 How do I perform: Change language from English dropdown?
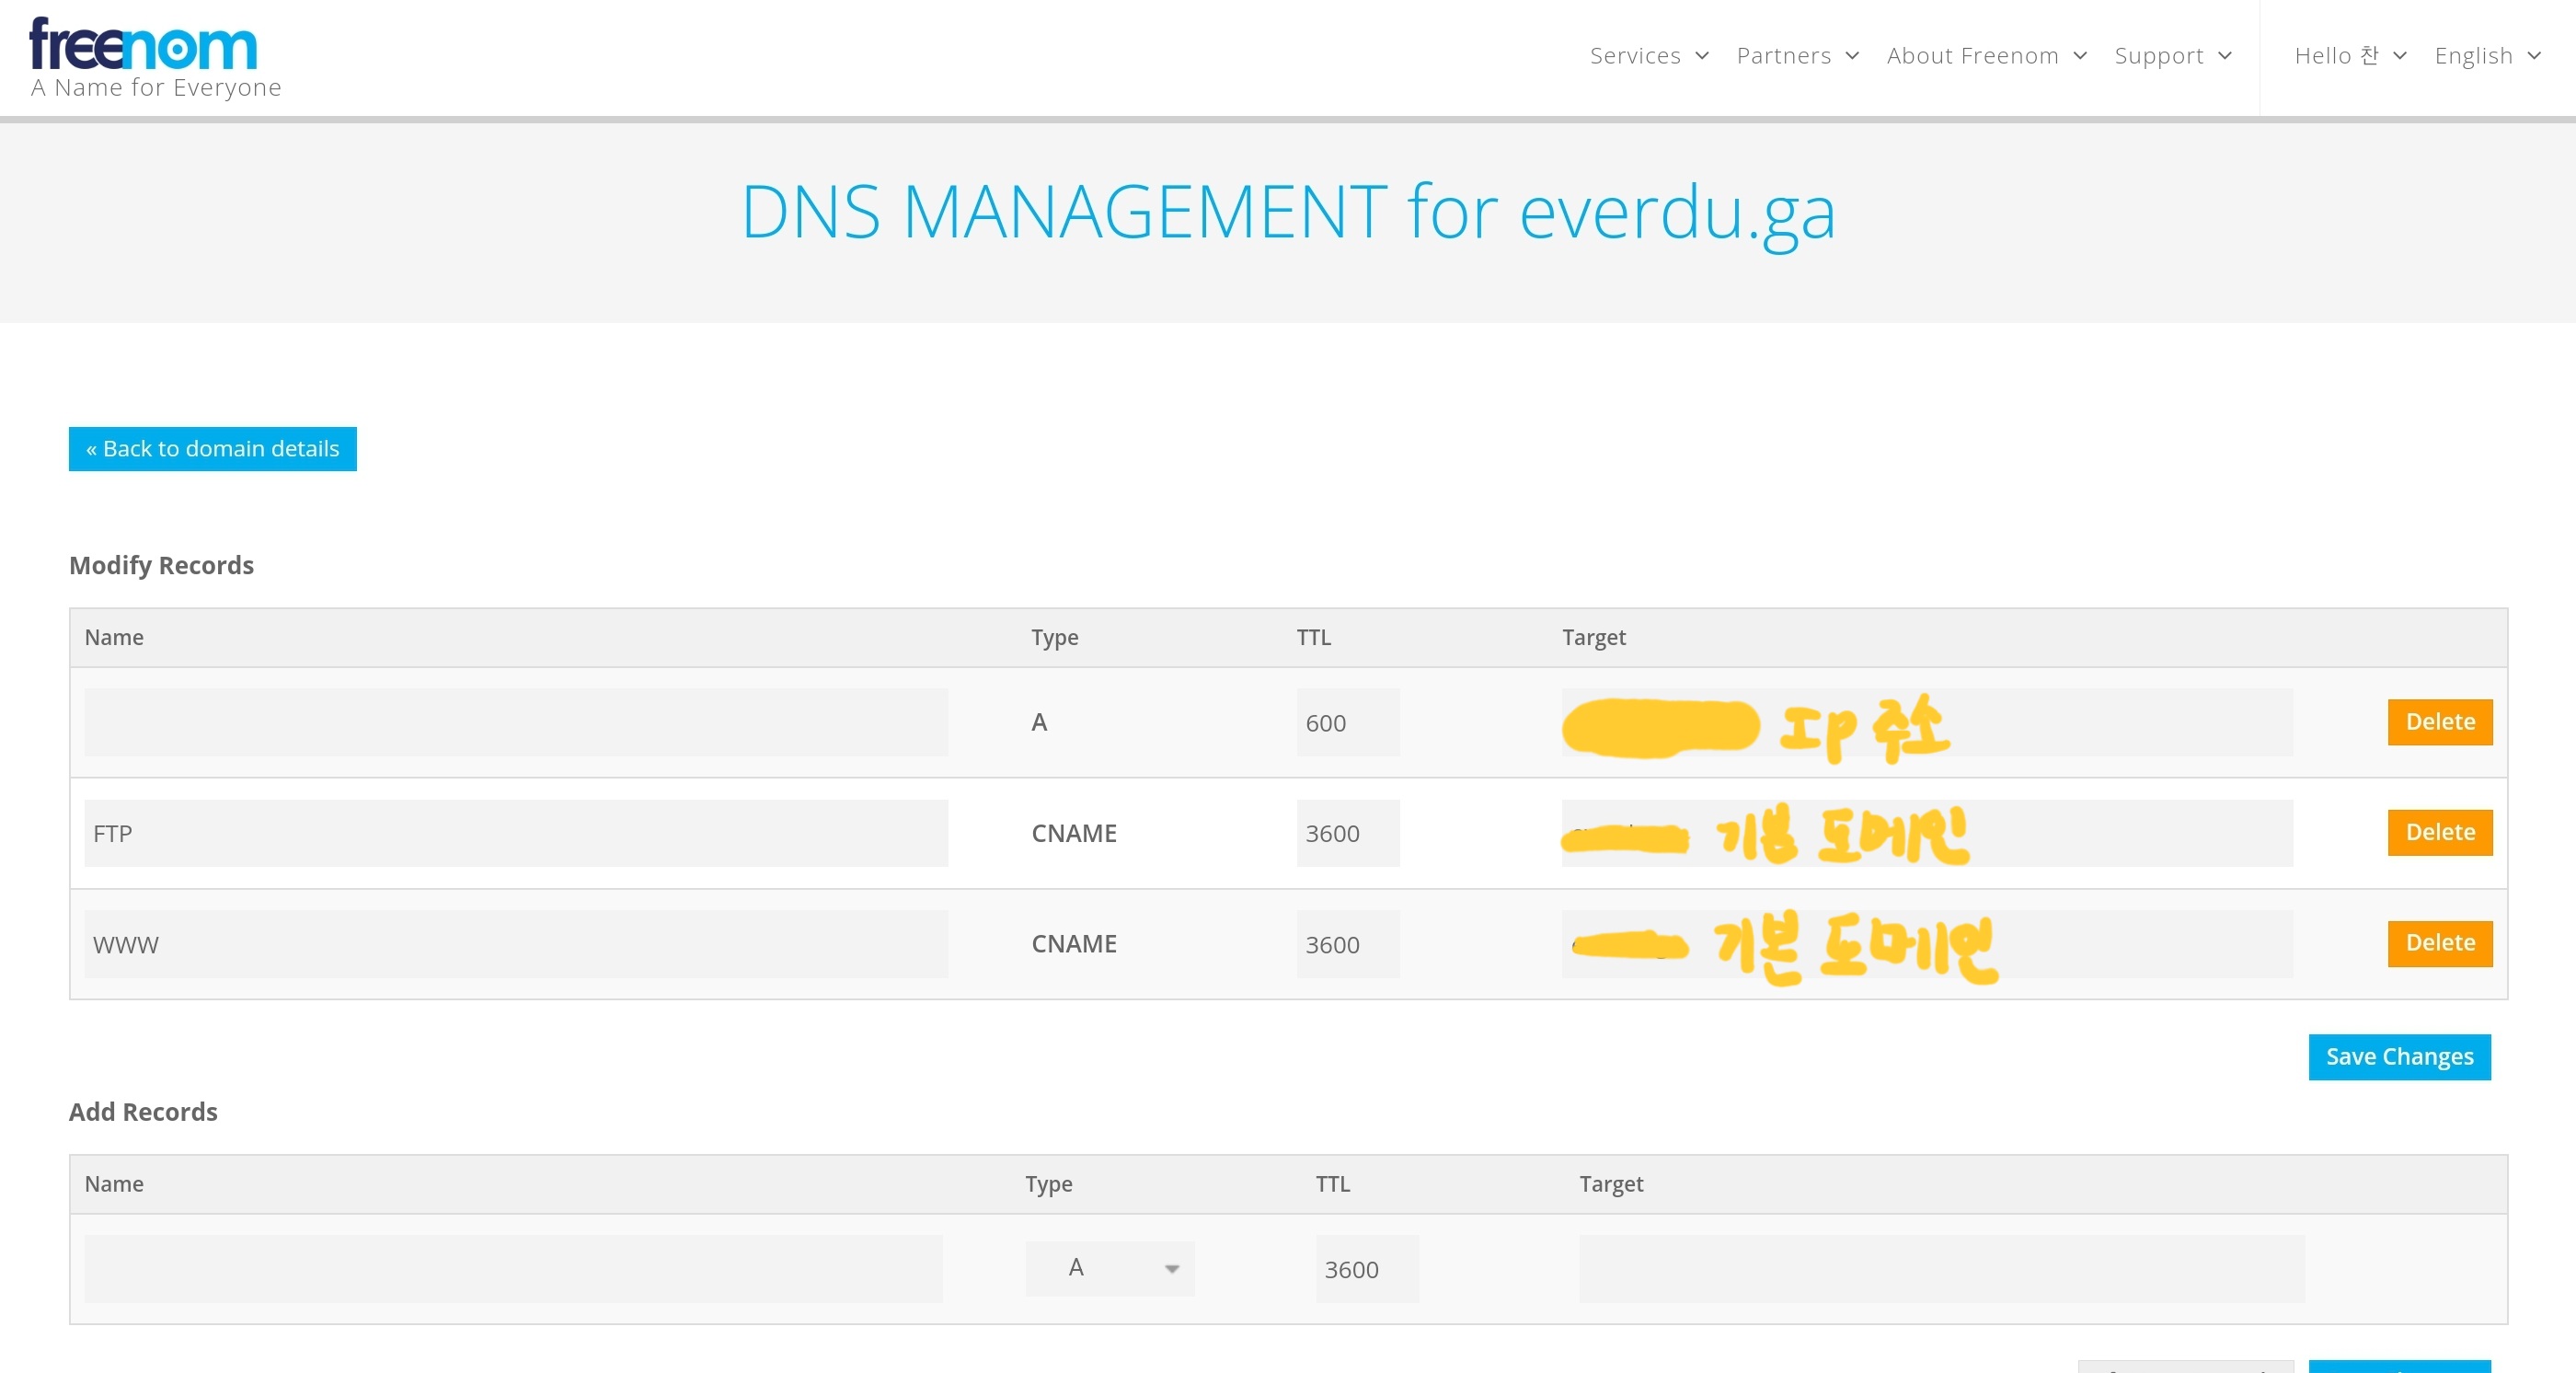tap(2486, 56)
